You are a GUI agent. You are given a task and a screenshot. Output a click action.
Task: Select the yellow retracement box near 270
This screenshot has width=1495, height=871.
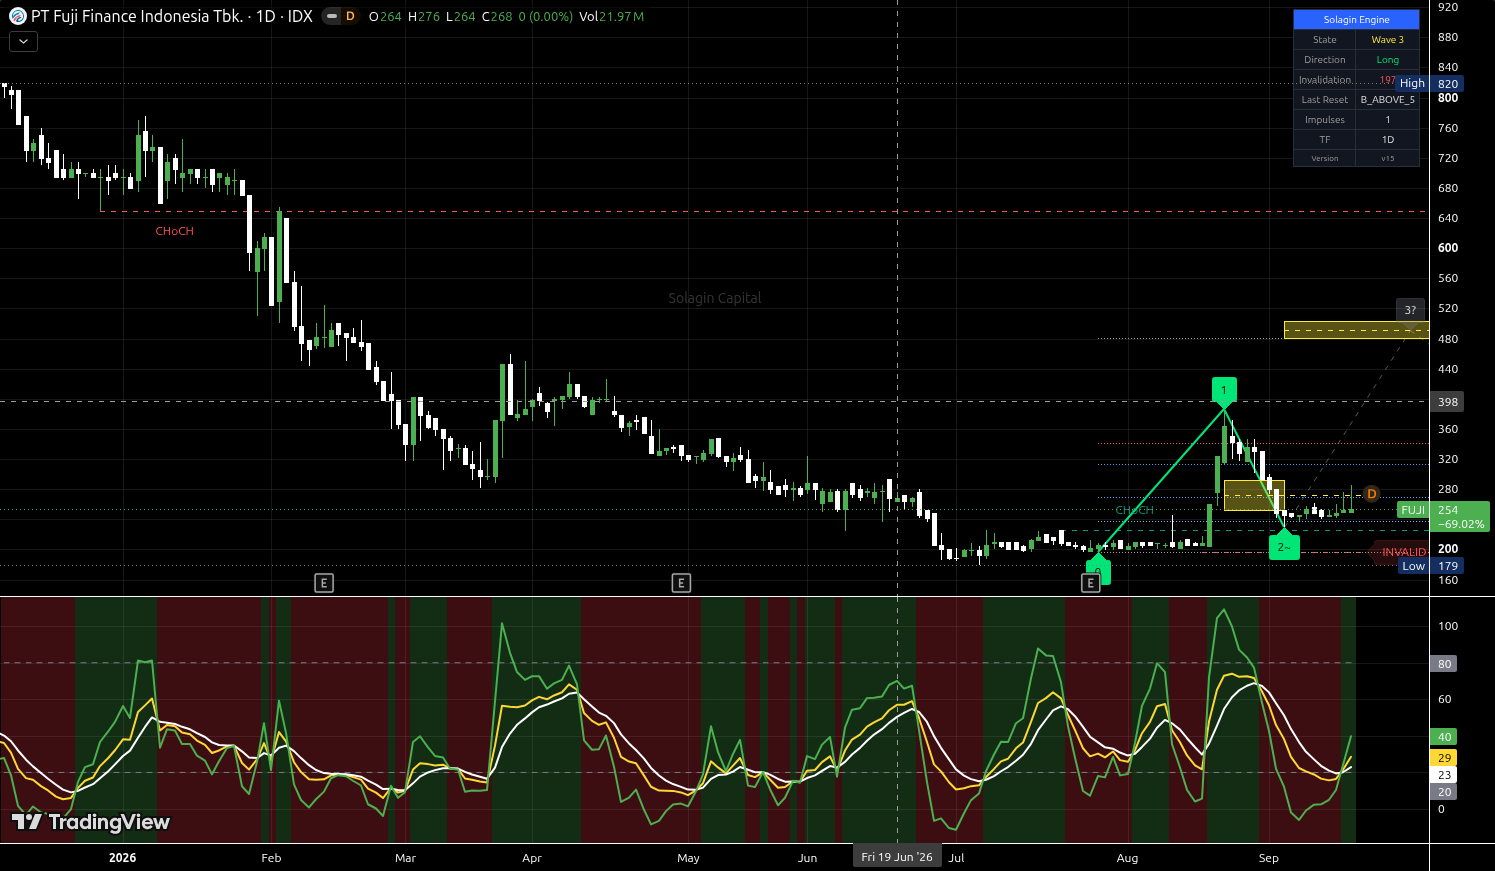tap(1254, 495)
